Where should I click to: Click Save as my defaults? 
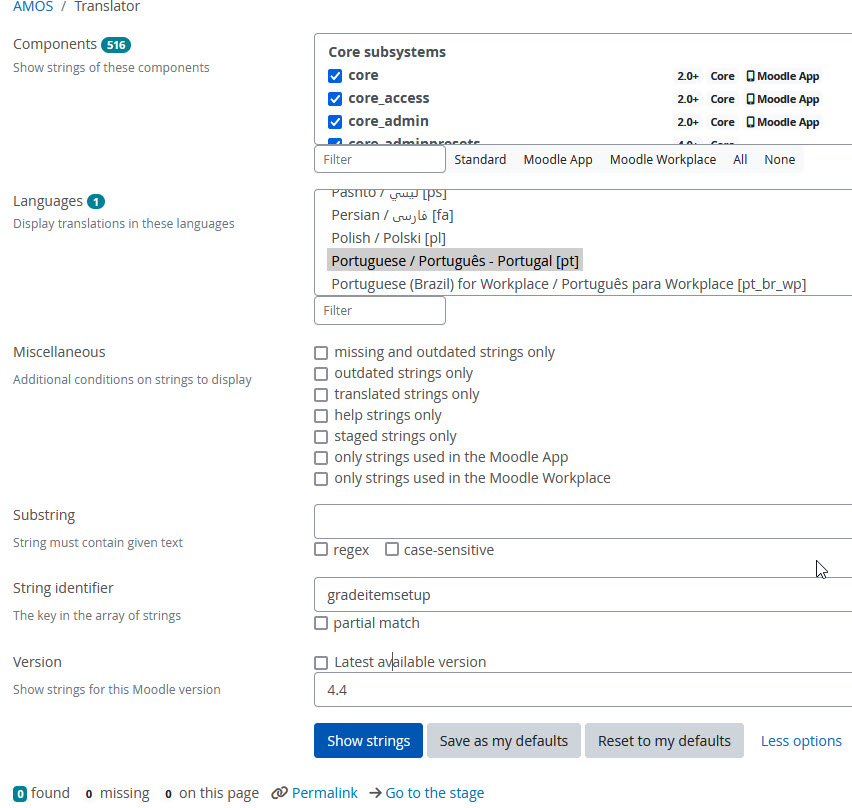(504, 741)
